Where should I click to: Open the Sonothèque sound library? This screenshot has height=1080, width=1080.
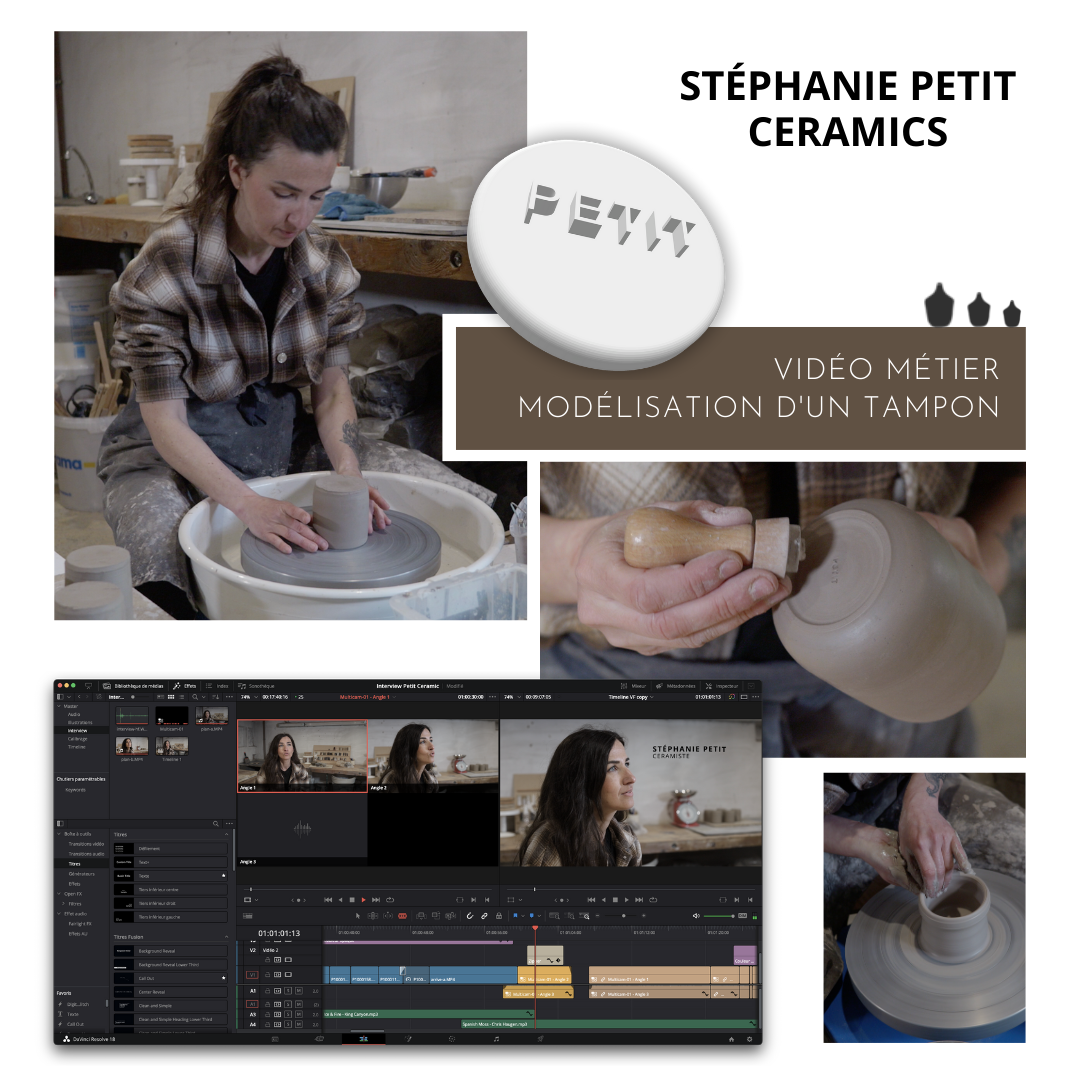(256, 686)
